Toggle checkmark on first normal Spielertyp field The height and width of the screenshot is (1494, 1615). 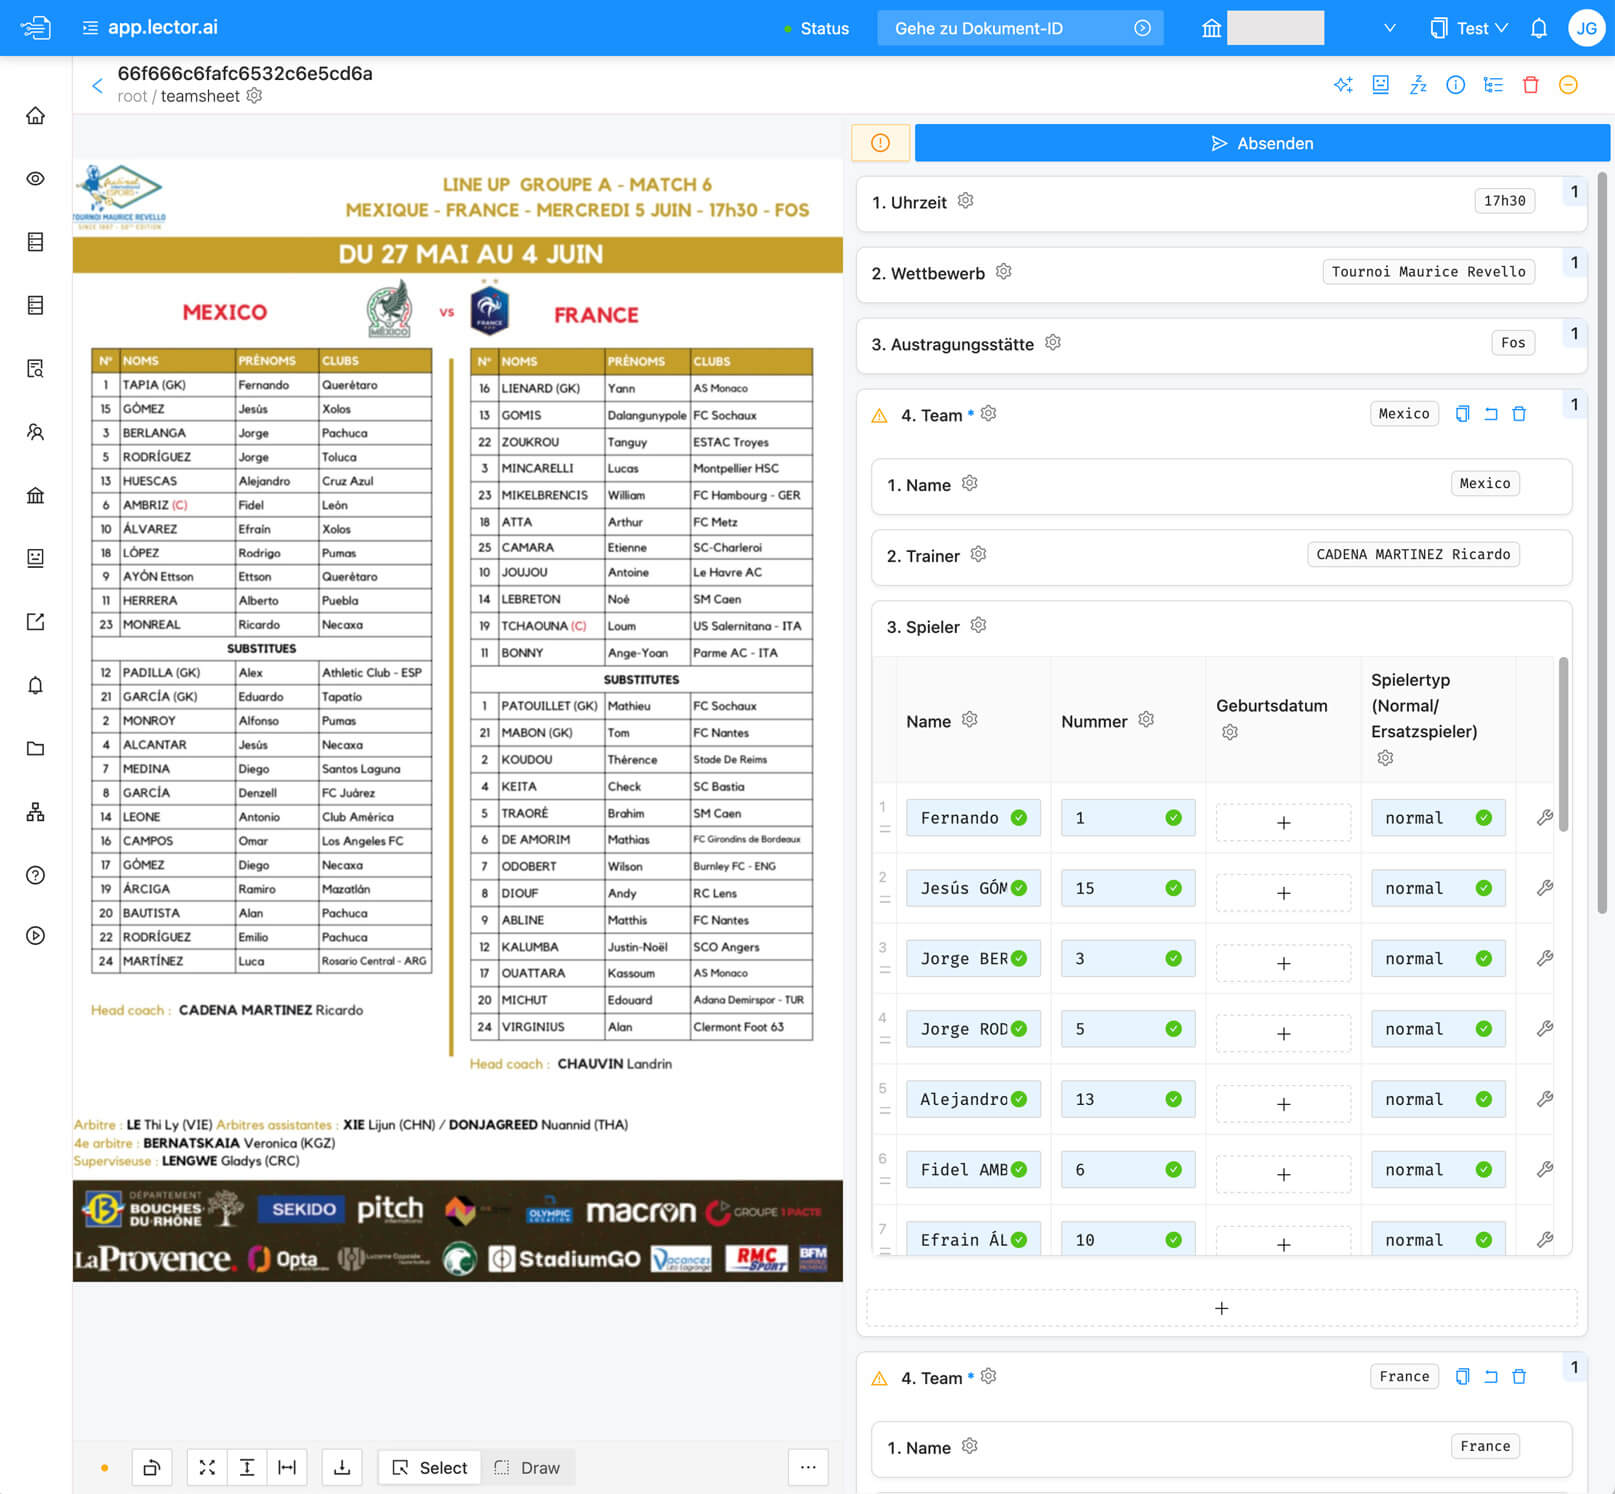[x=1483, y=818]
